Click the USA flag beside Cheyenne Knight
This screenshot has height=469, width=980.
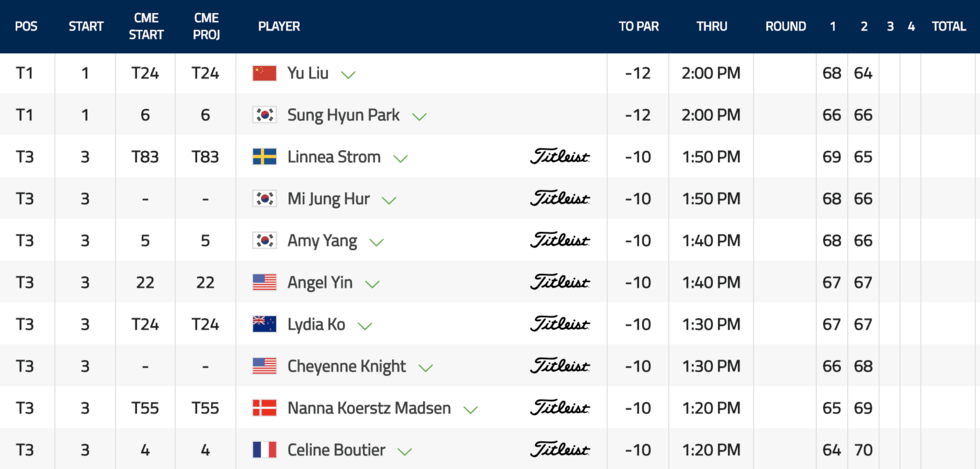click(x=264, y=366)
